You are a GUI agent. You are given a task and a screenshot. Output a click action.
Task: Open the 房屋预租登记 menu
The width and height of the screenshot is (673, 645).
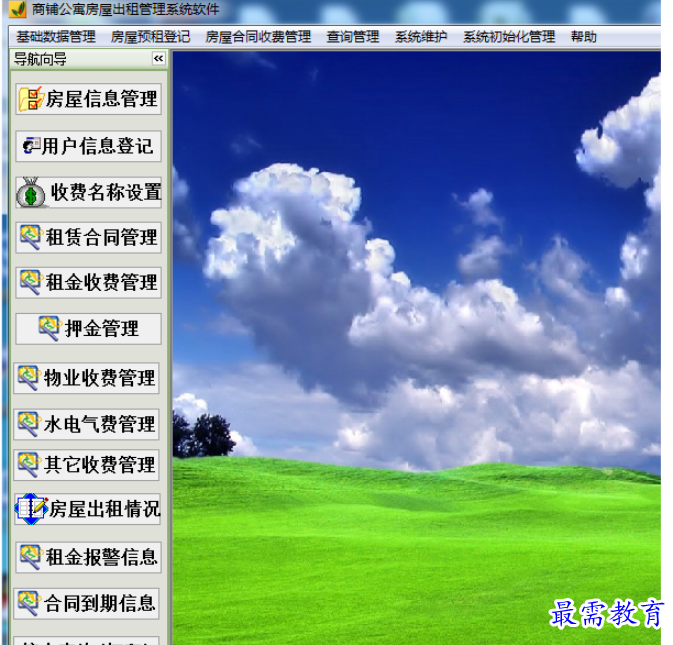[x=150, y=37]
